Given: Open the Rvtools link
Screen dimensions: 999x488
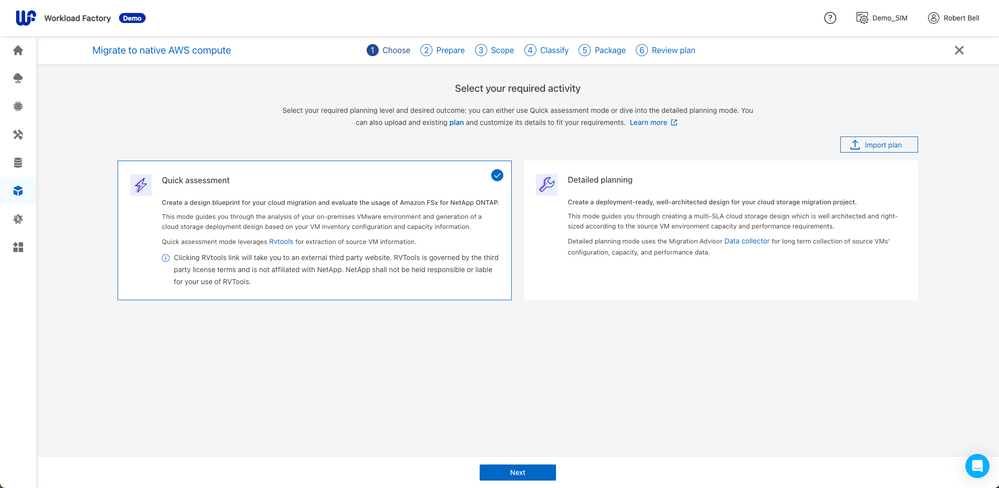Looking at the screenshot, I should (x=281, y=241).
